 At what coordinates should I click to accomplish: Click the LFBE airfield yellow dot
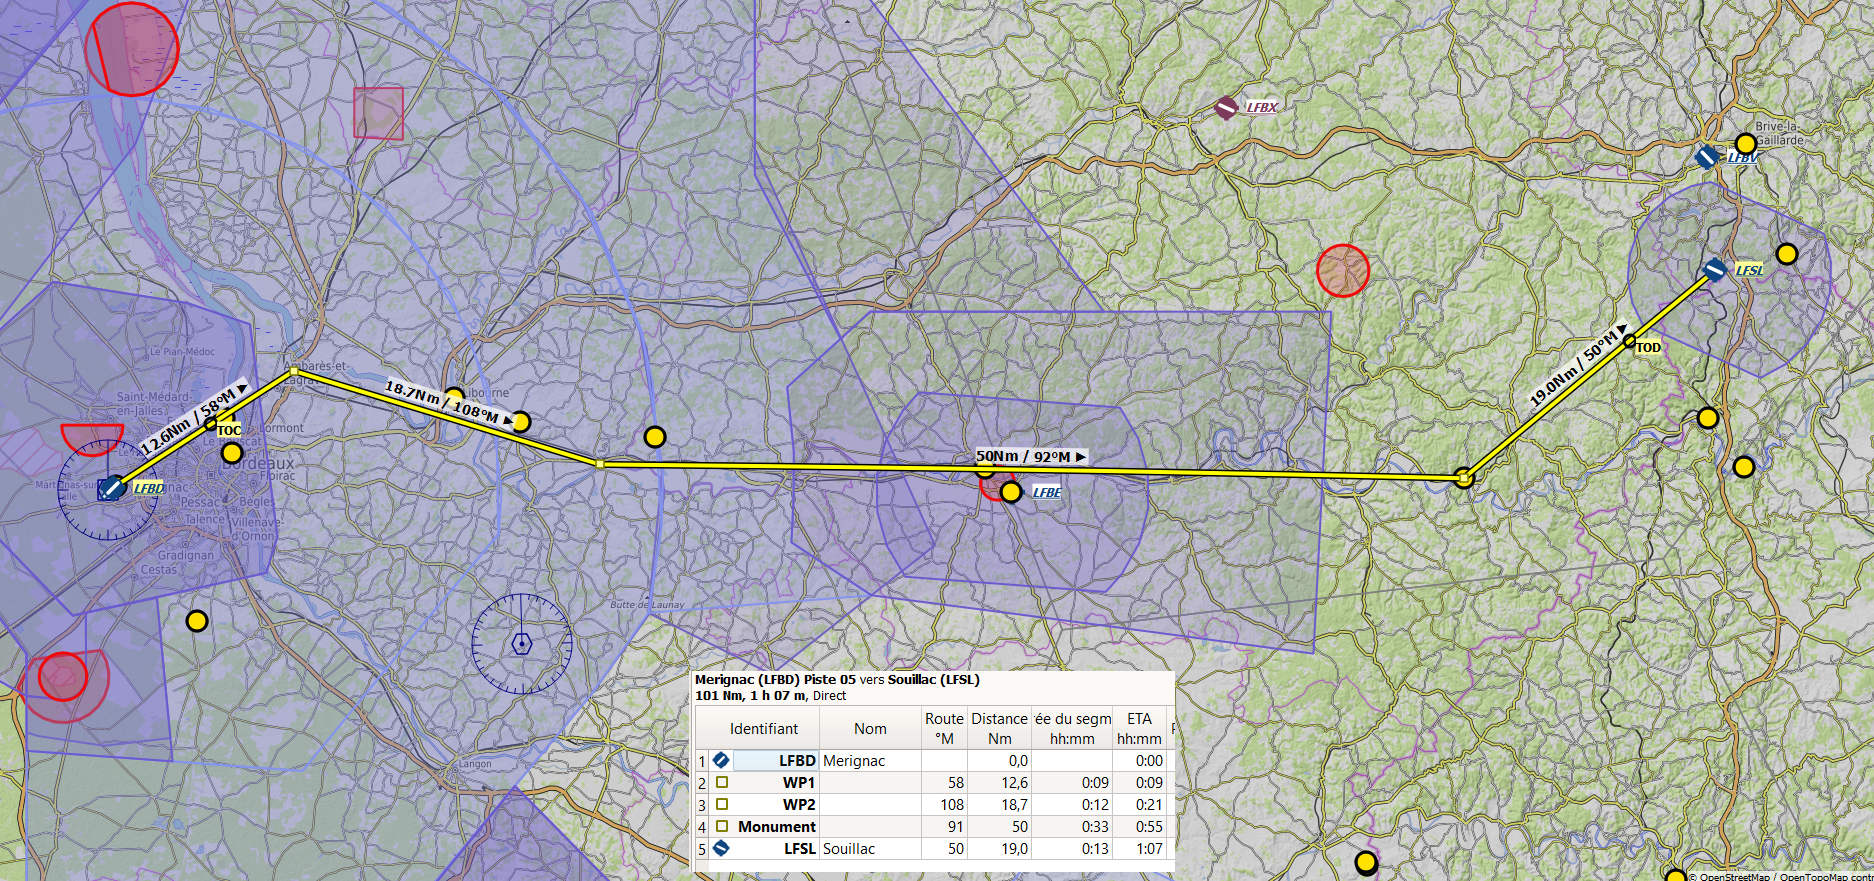pos(1011,492)
